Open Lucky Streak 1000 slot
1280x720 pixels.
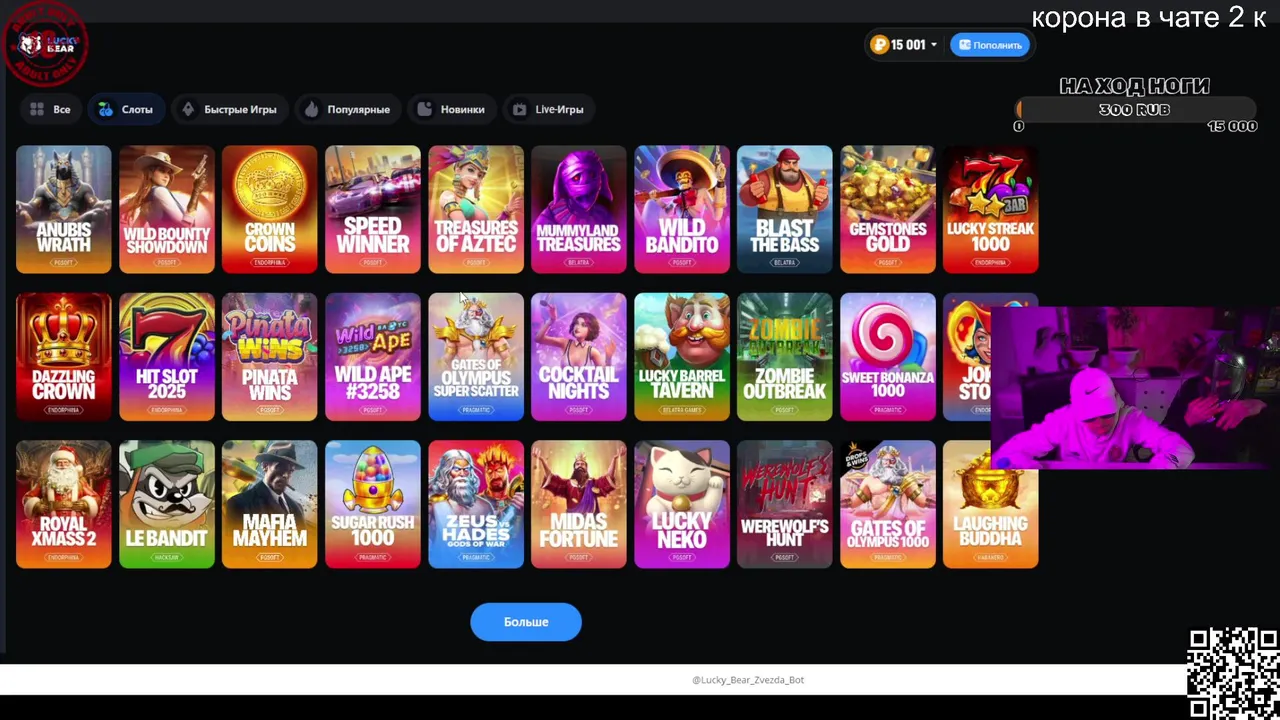click(991, 209)
